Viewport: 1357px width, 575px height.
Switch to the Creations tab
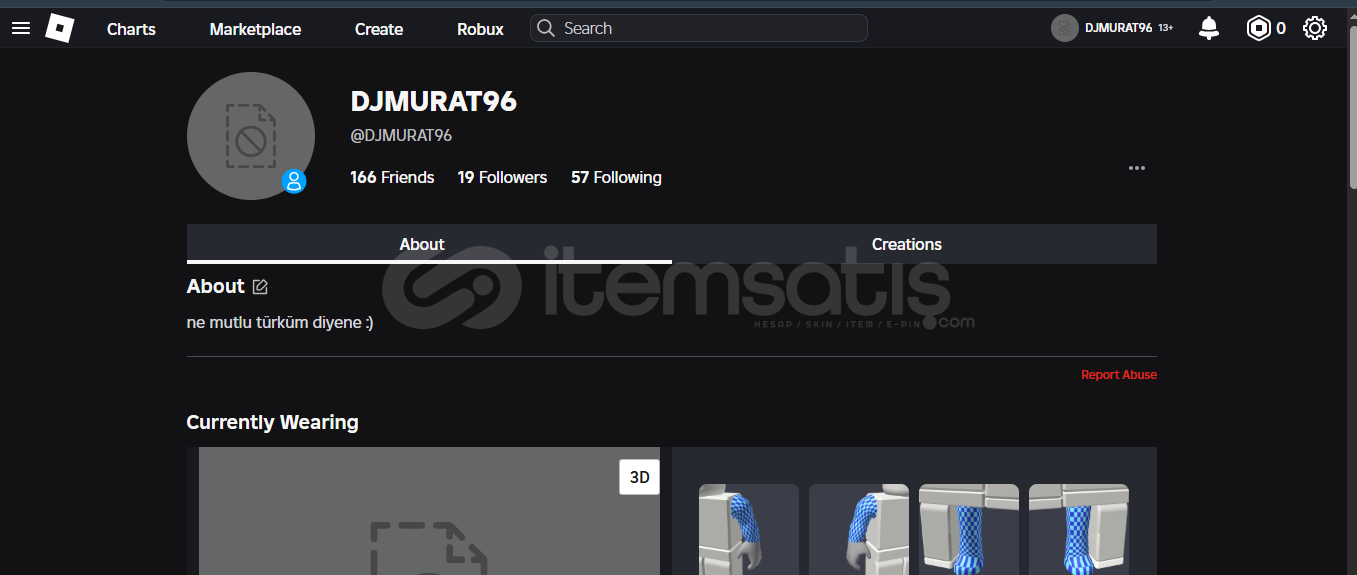click(906, 244)
